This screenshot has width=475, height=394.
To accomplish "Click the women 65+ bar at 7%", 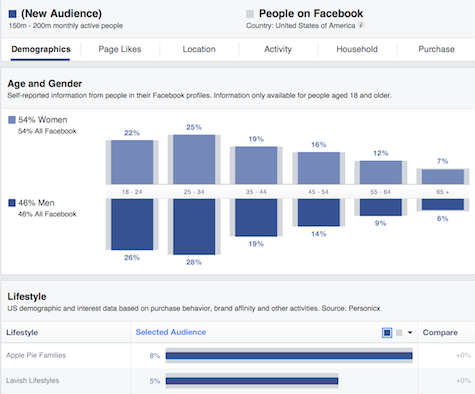I will pos(443,177).
